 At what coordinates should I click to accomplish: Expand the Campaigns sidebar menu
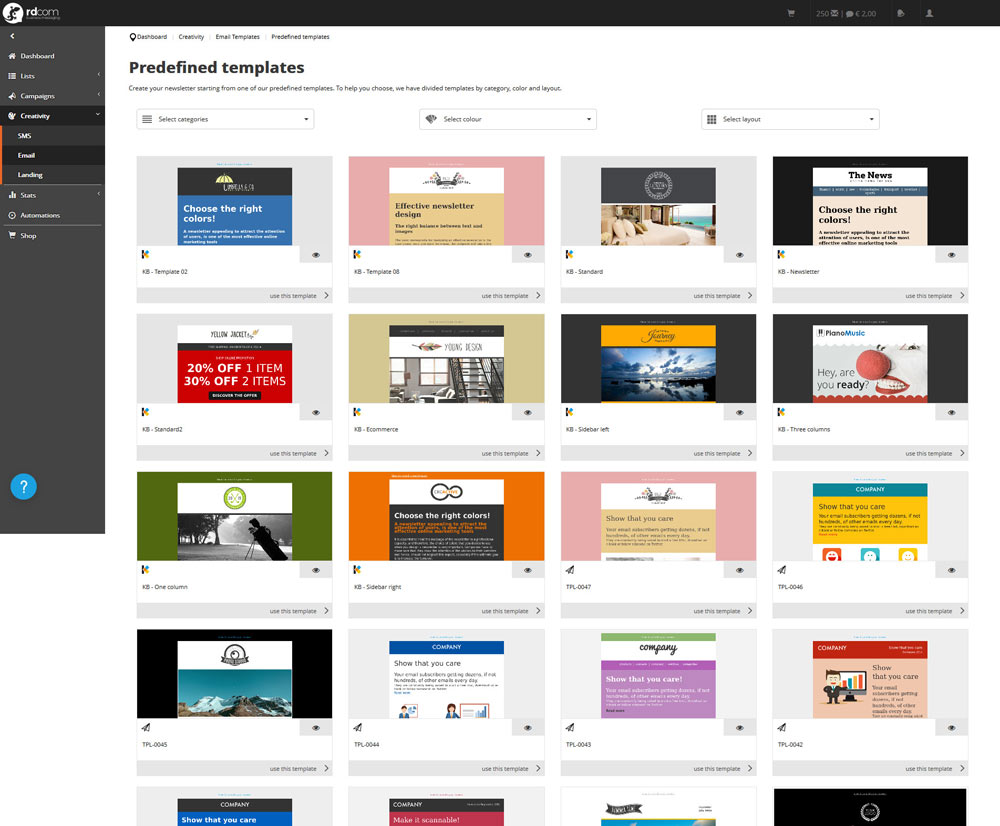(x=52, y=96)
